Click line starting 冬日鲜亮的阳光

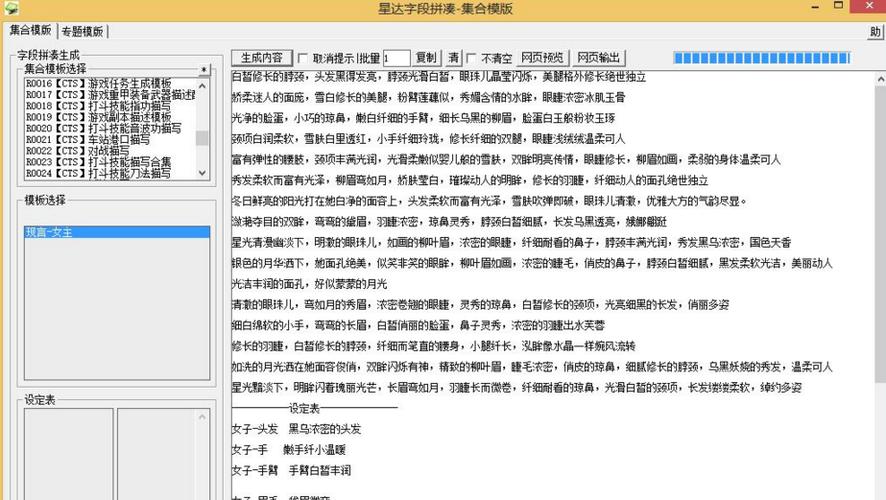pyautogui.click(x=489, y=201)
